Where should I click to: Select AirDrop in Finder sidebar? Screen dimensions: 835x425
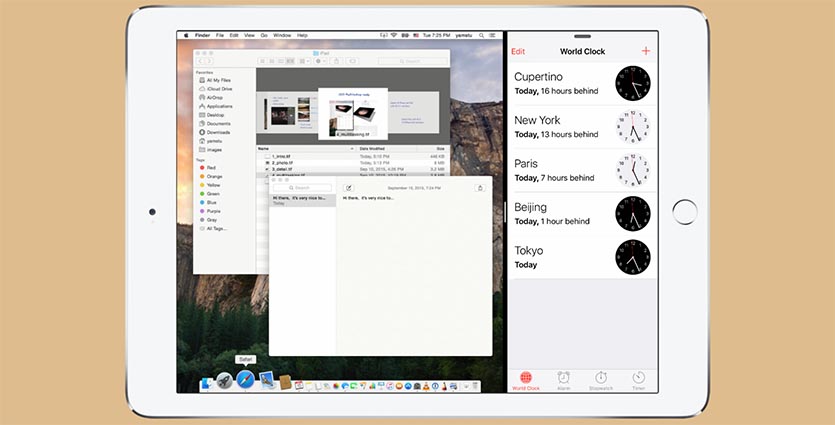click(214, 97)
